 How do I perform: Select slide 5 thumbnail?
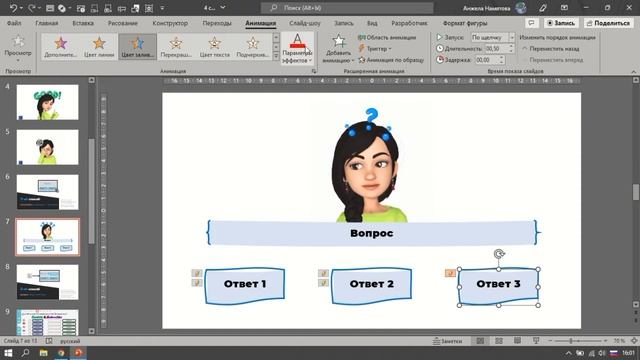[x=47, y=147]
